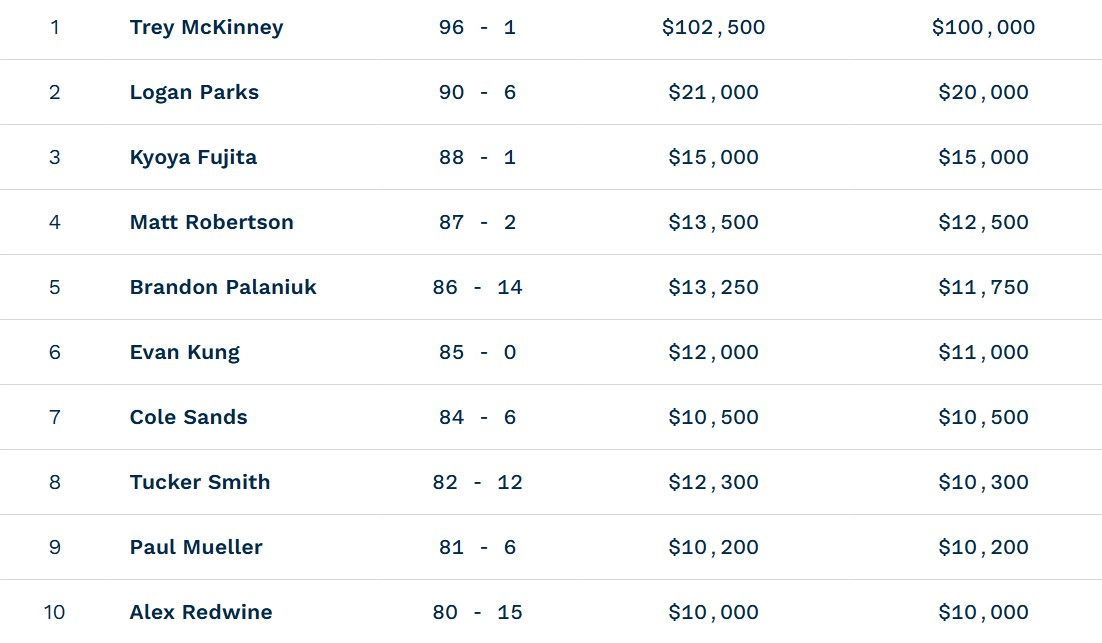Click Kyoya Fujita's name
Screen dimensions: 1102x643
(x=193, y=157)
